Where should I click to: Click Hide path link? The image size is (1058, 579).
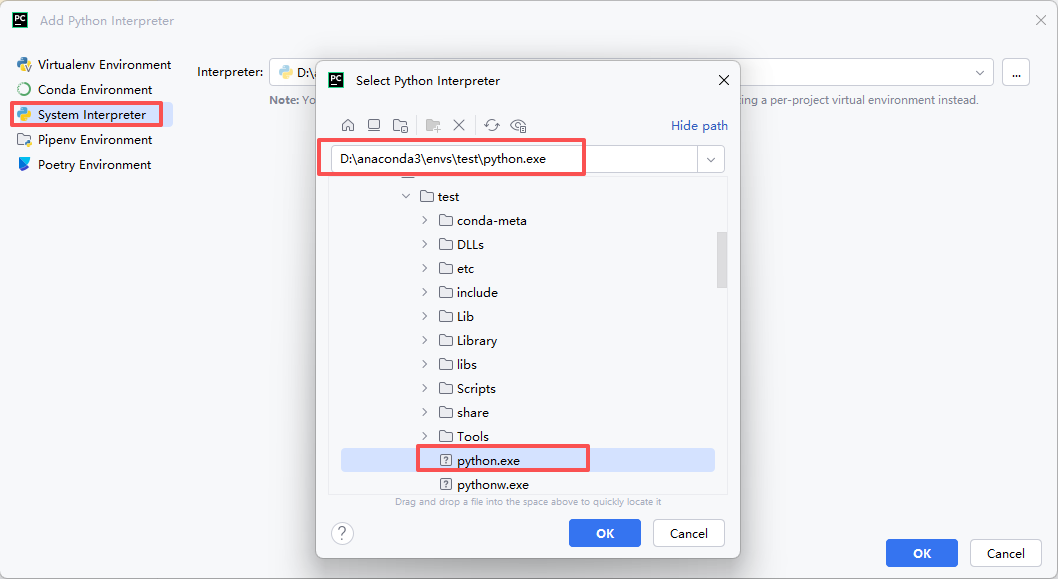pyautogui.click(x=699, y=126)
